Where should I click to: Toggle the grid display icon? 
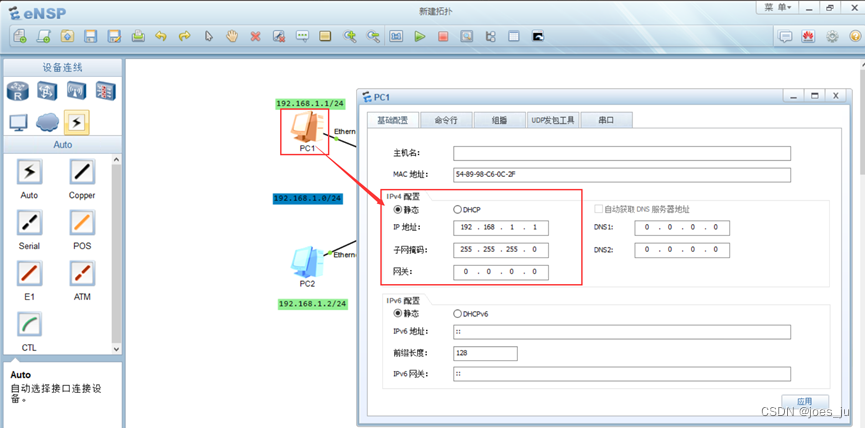514,36
